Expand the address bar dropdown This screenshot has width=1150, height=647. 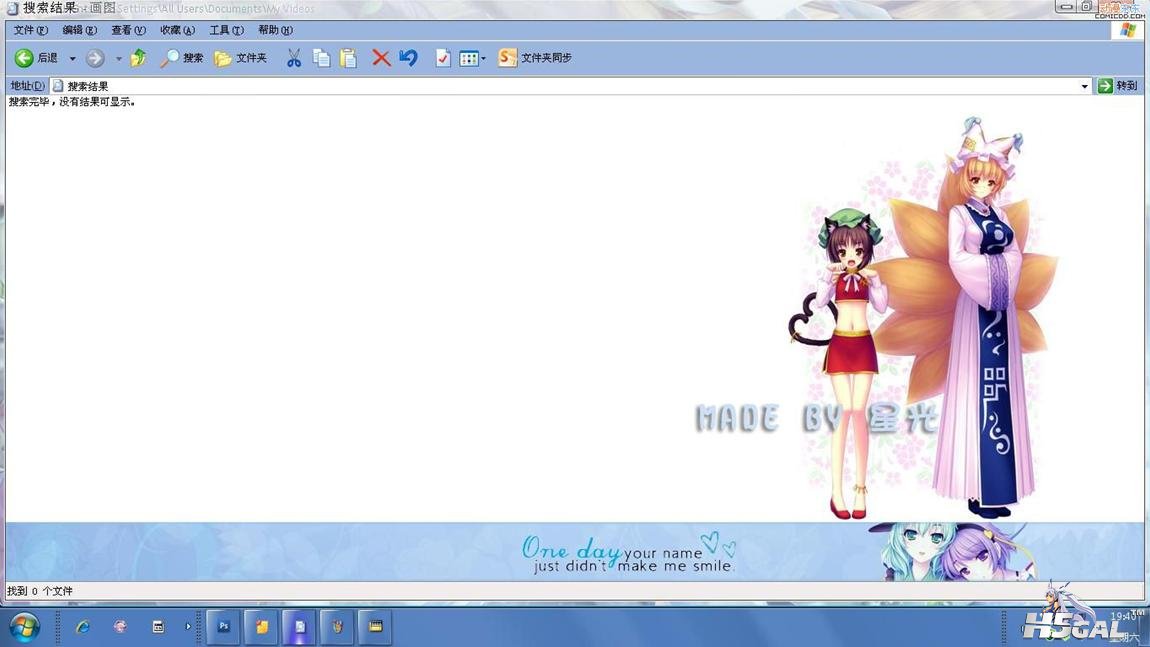tap(1084, 86)
